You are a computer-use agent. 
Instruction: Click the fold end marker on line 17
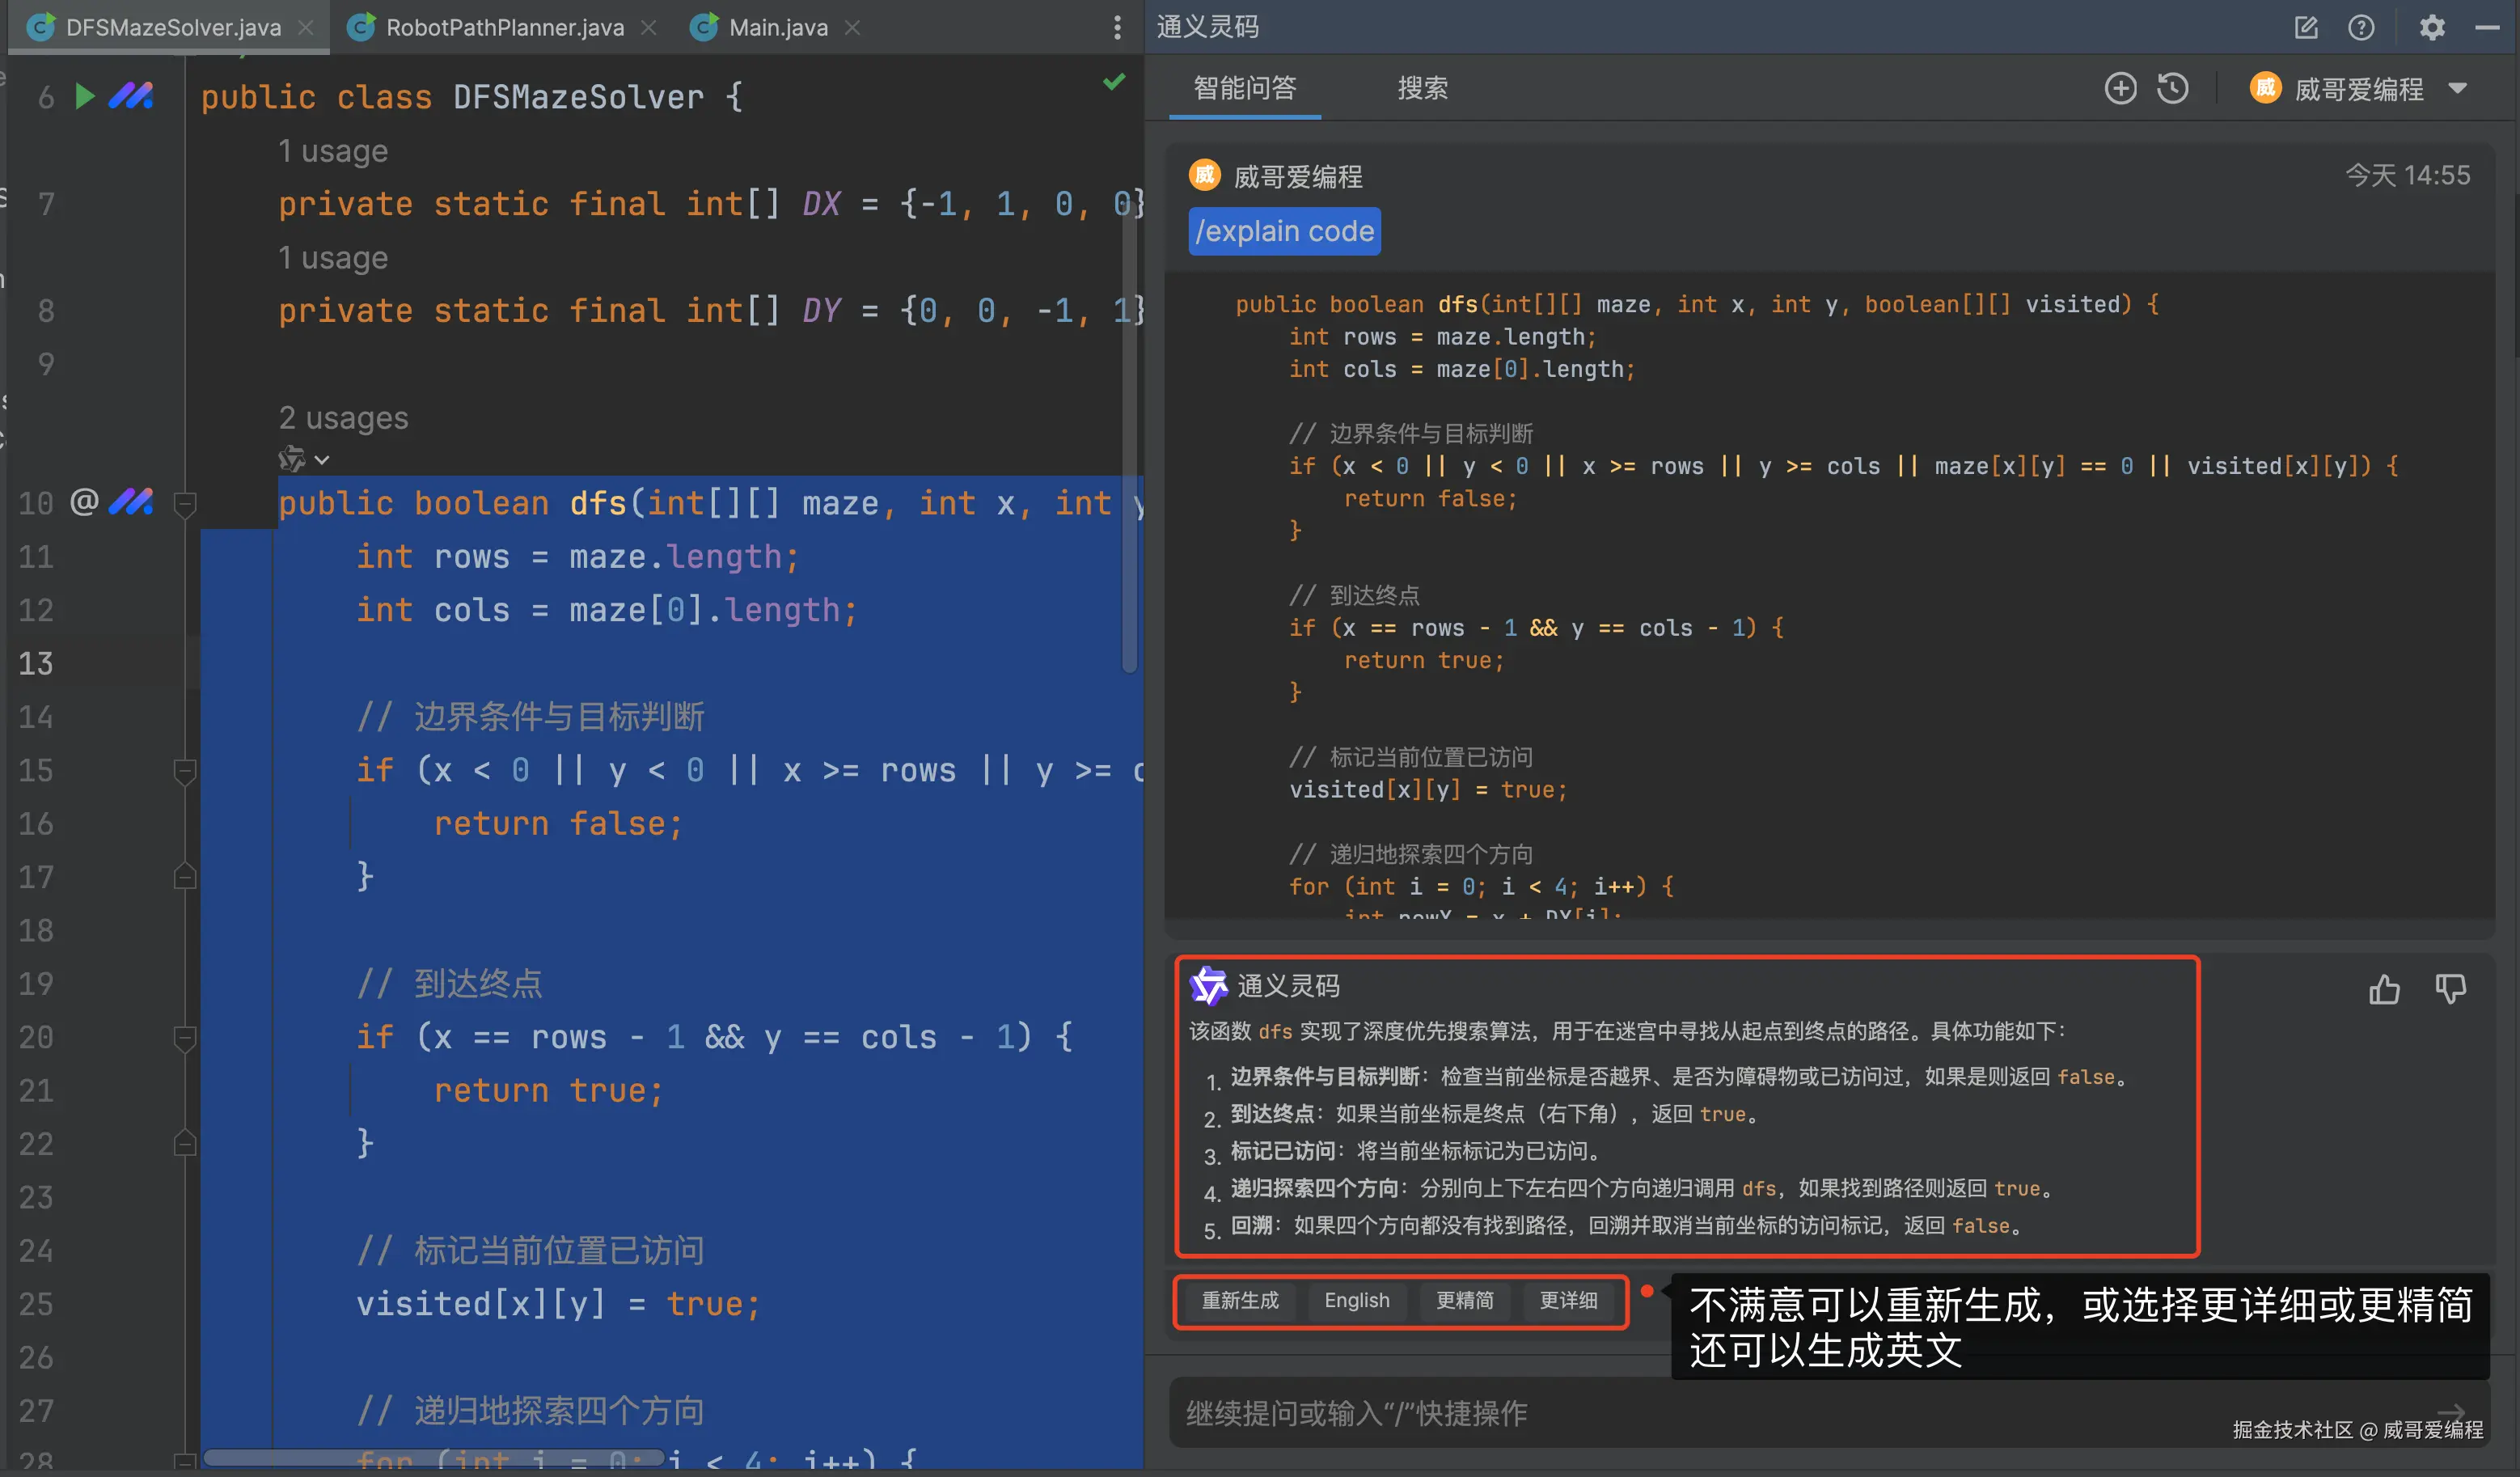(x=185, y=877)
